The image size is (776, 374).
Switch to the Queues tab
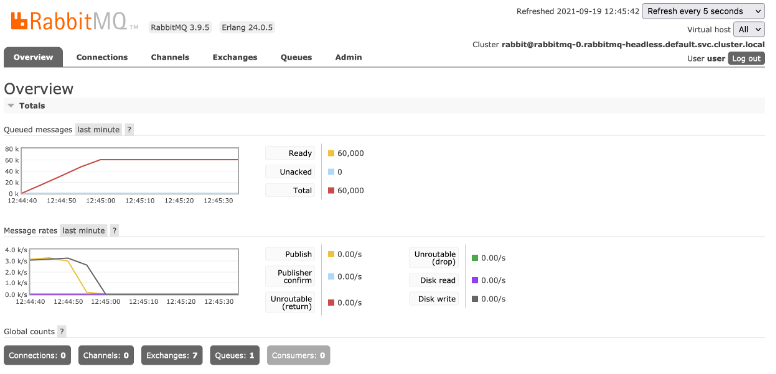coord(296,57)
